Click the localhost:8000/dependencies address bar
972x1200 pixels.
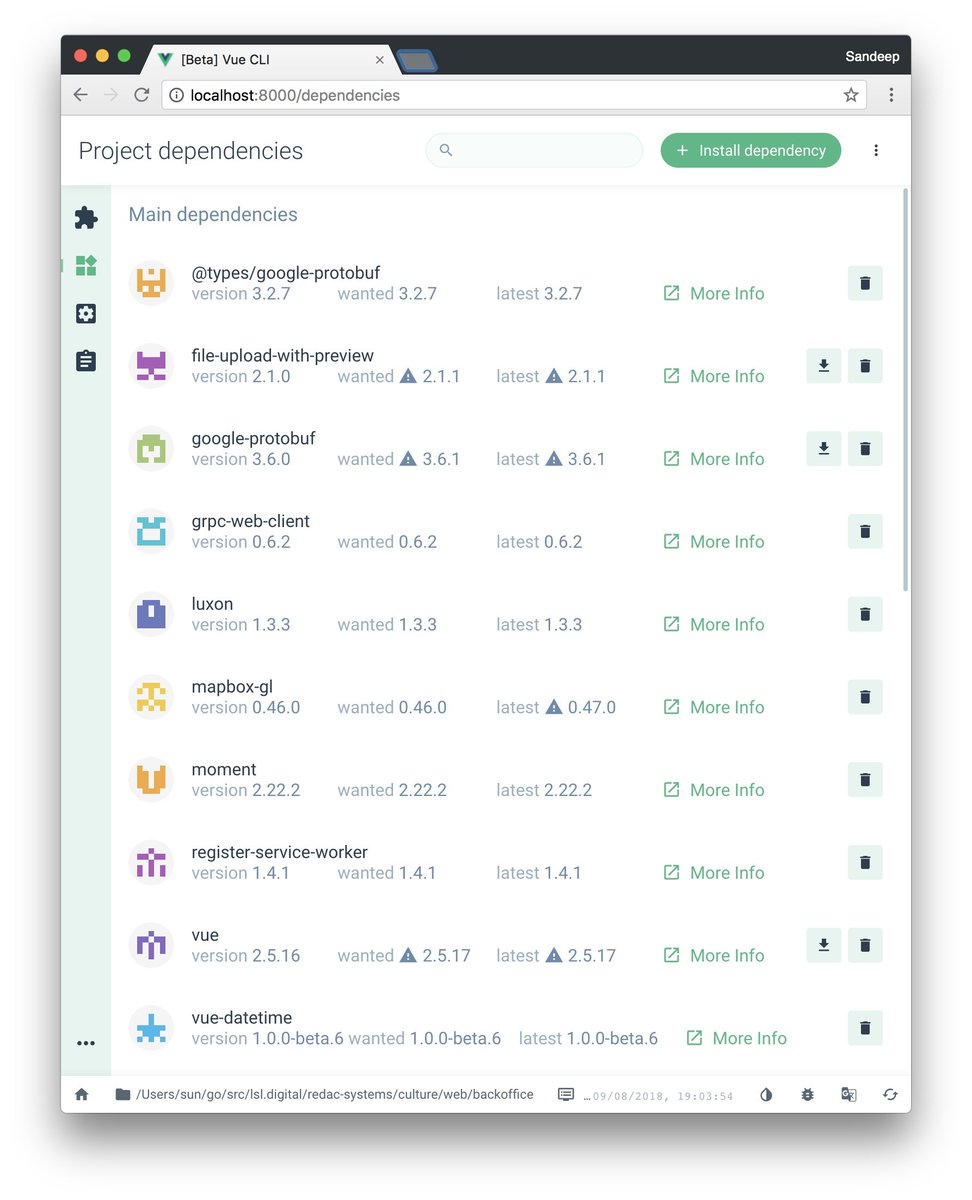point(513,95)
